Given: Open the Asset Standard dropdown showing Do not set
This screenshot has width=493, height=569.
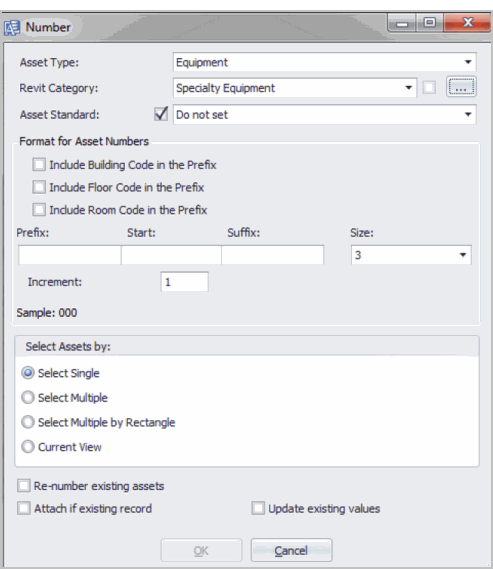Looking at the screenshot, I should (x=325, y=115).
